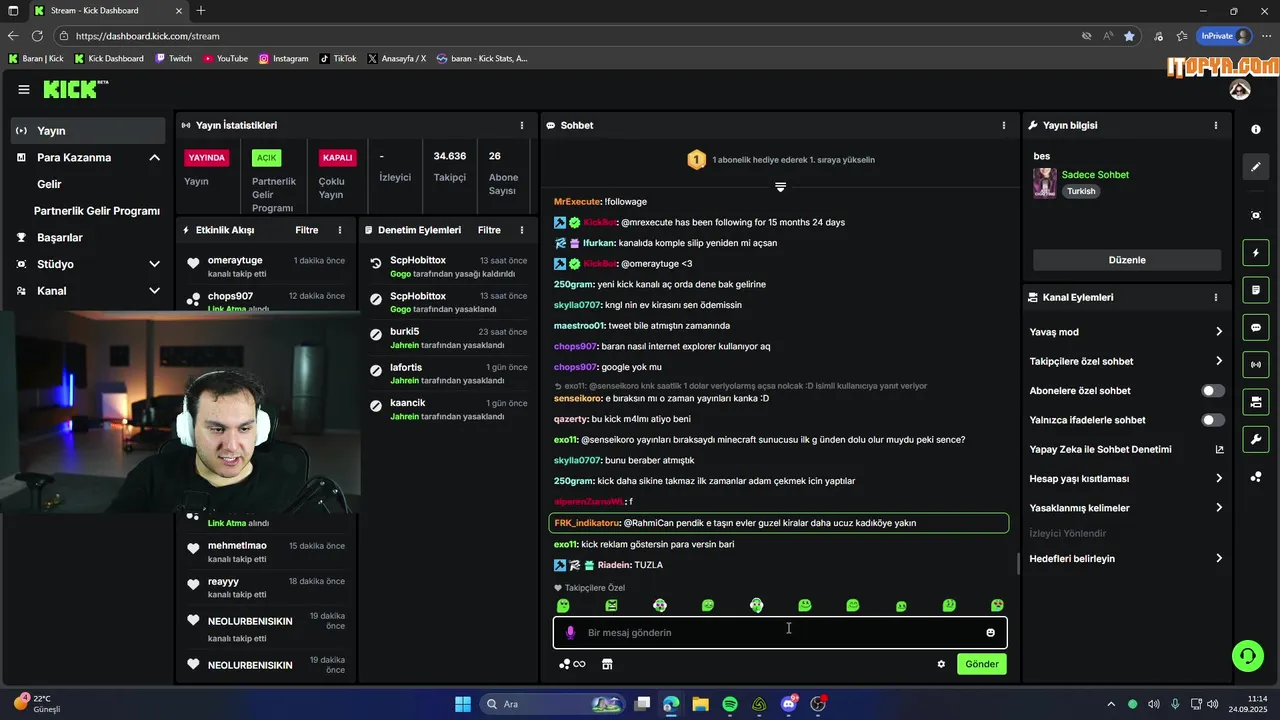The height and width of the screenshot is (720, 1280).
Task: Open the Twitch bookmark
Action: pyautogui.click(x=173, y=59)
